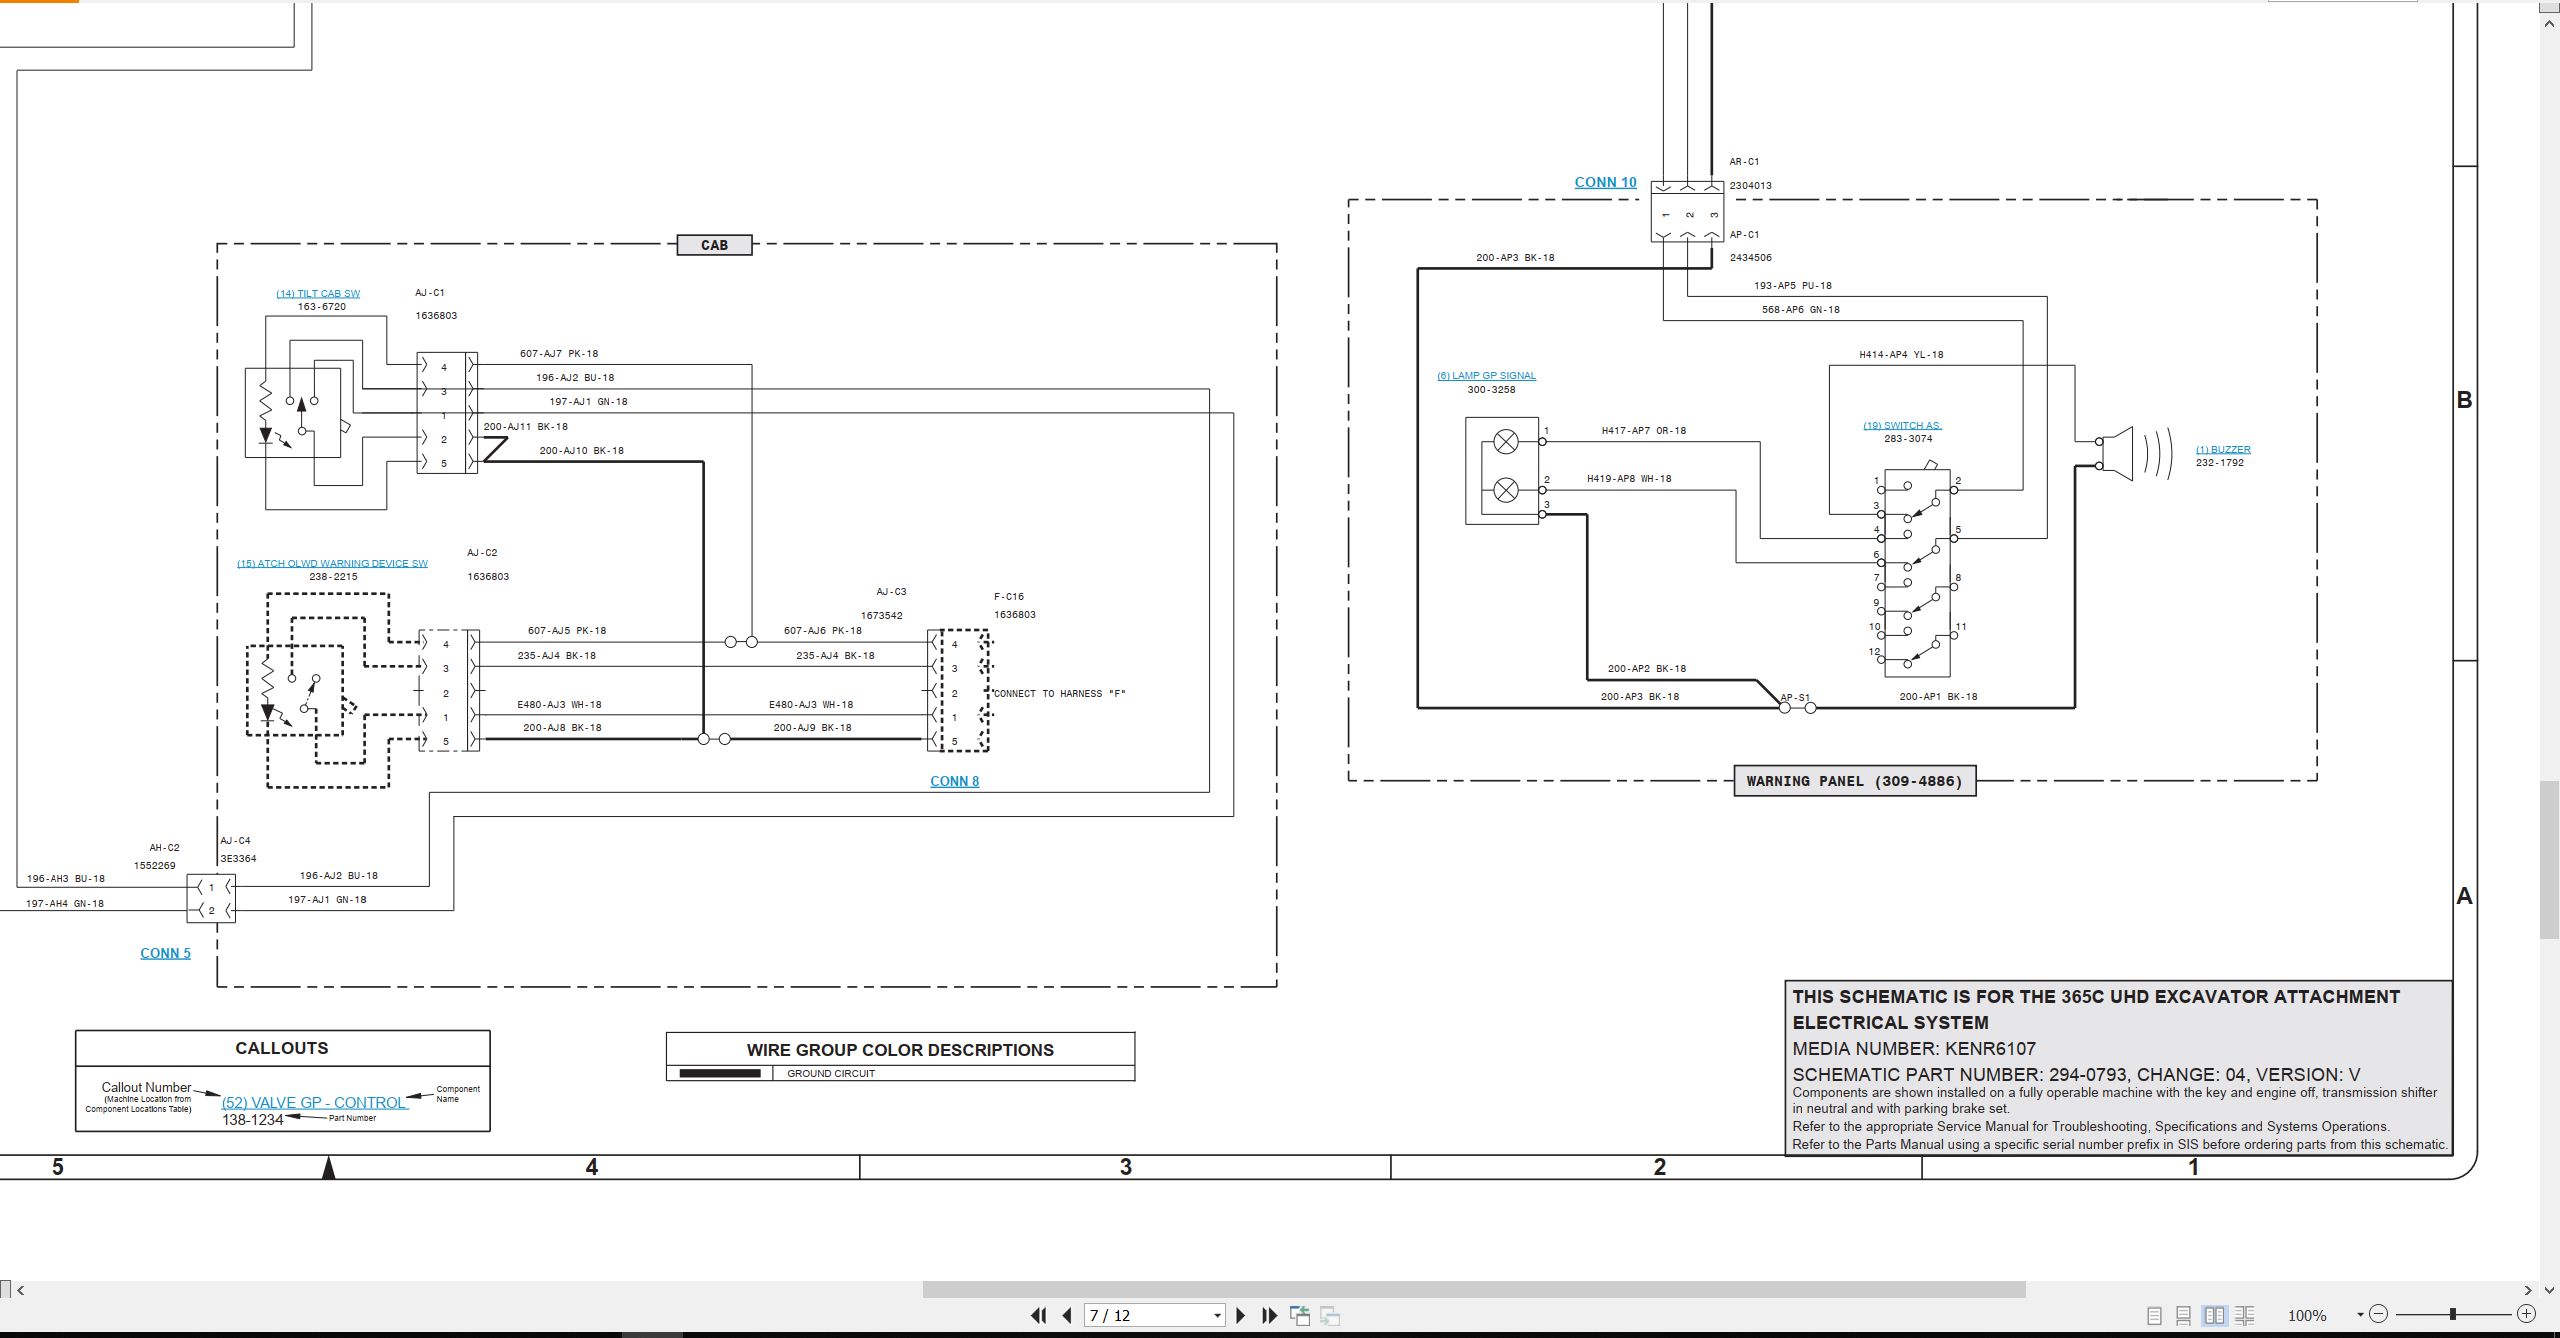Open the CONN 8 link

(954, 781)
